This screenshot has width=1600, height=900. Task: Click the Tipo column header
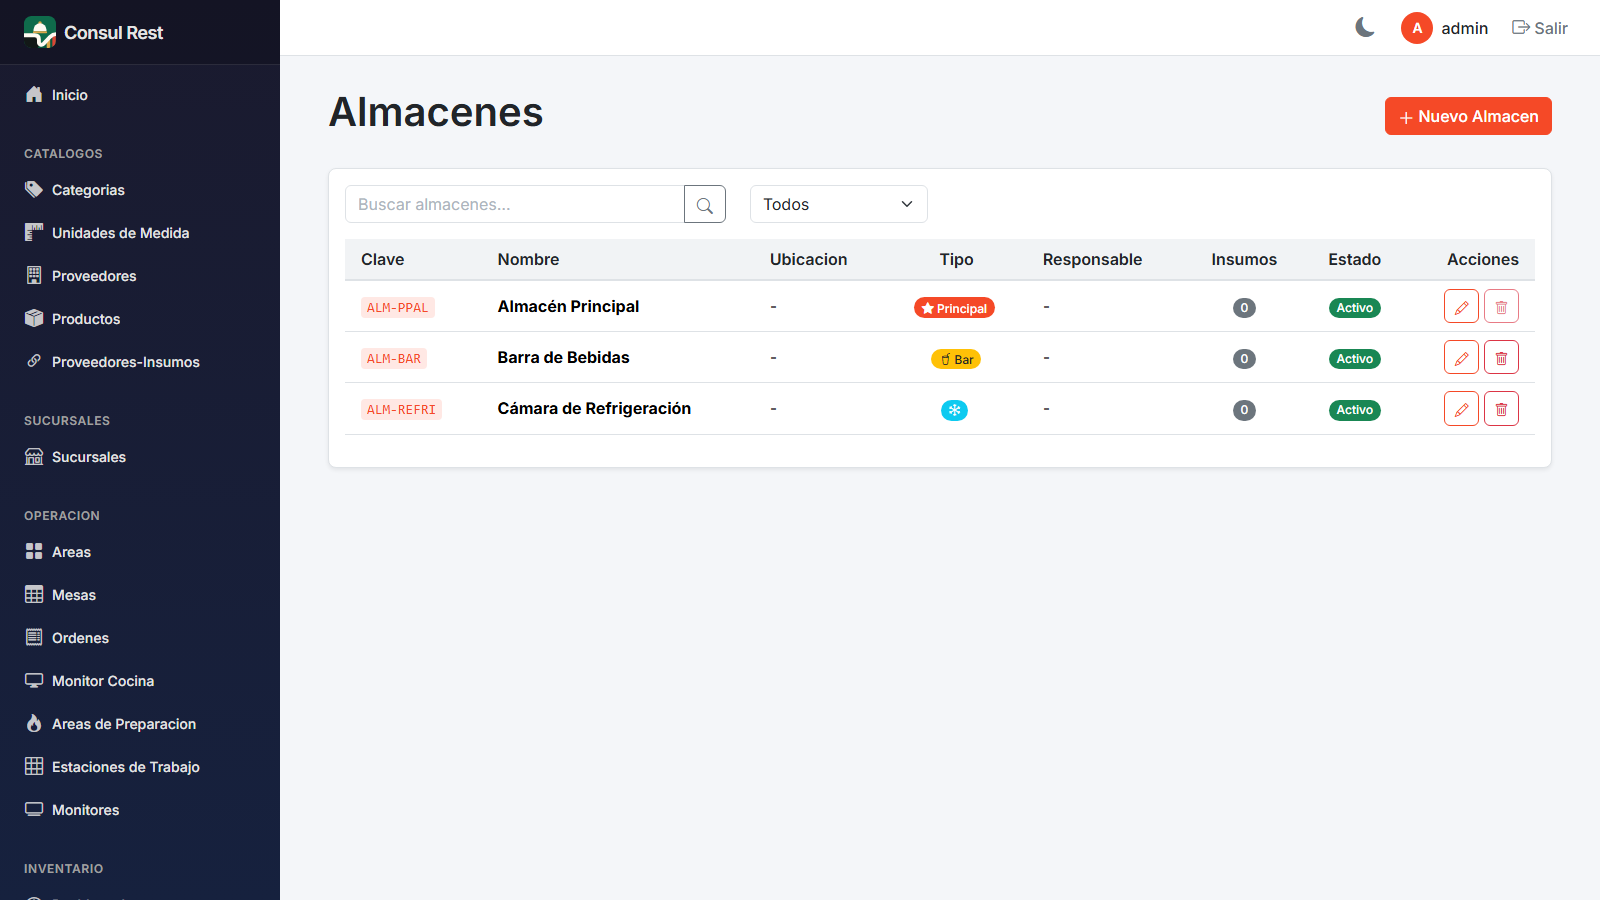coord(956,259)
